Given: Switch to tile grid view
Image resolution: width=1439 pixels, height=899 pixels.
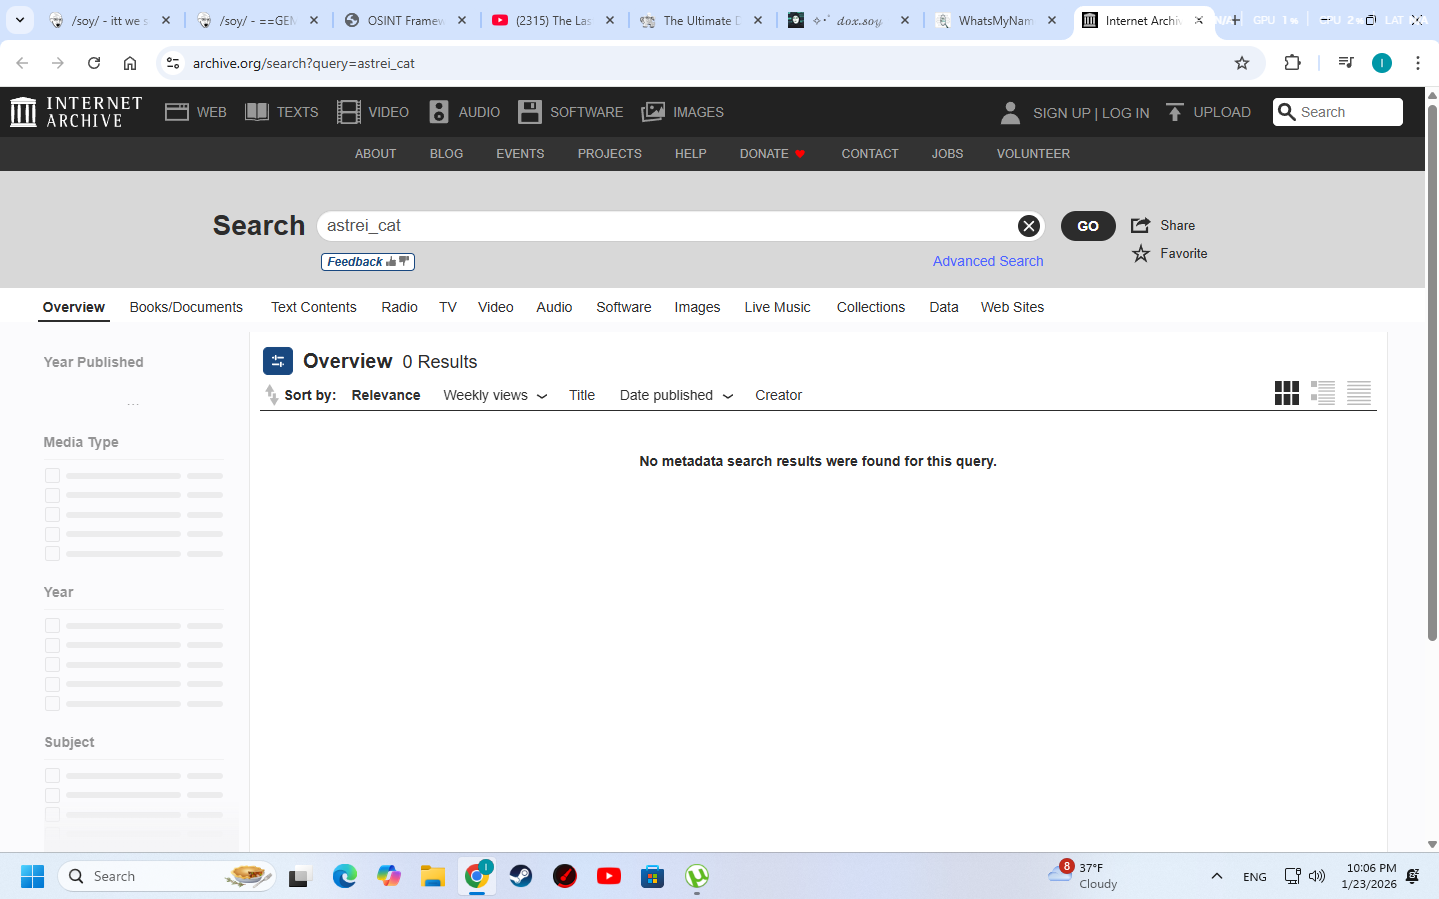Looking at the screenshot, I should (1286, 393).
